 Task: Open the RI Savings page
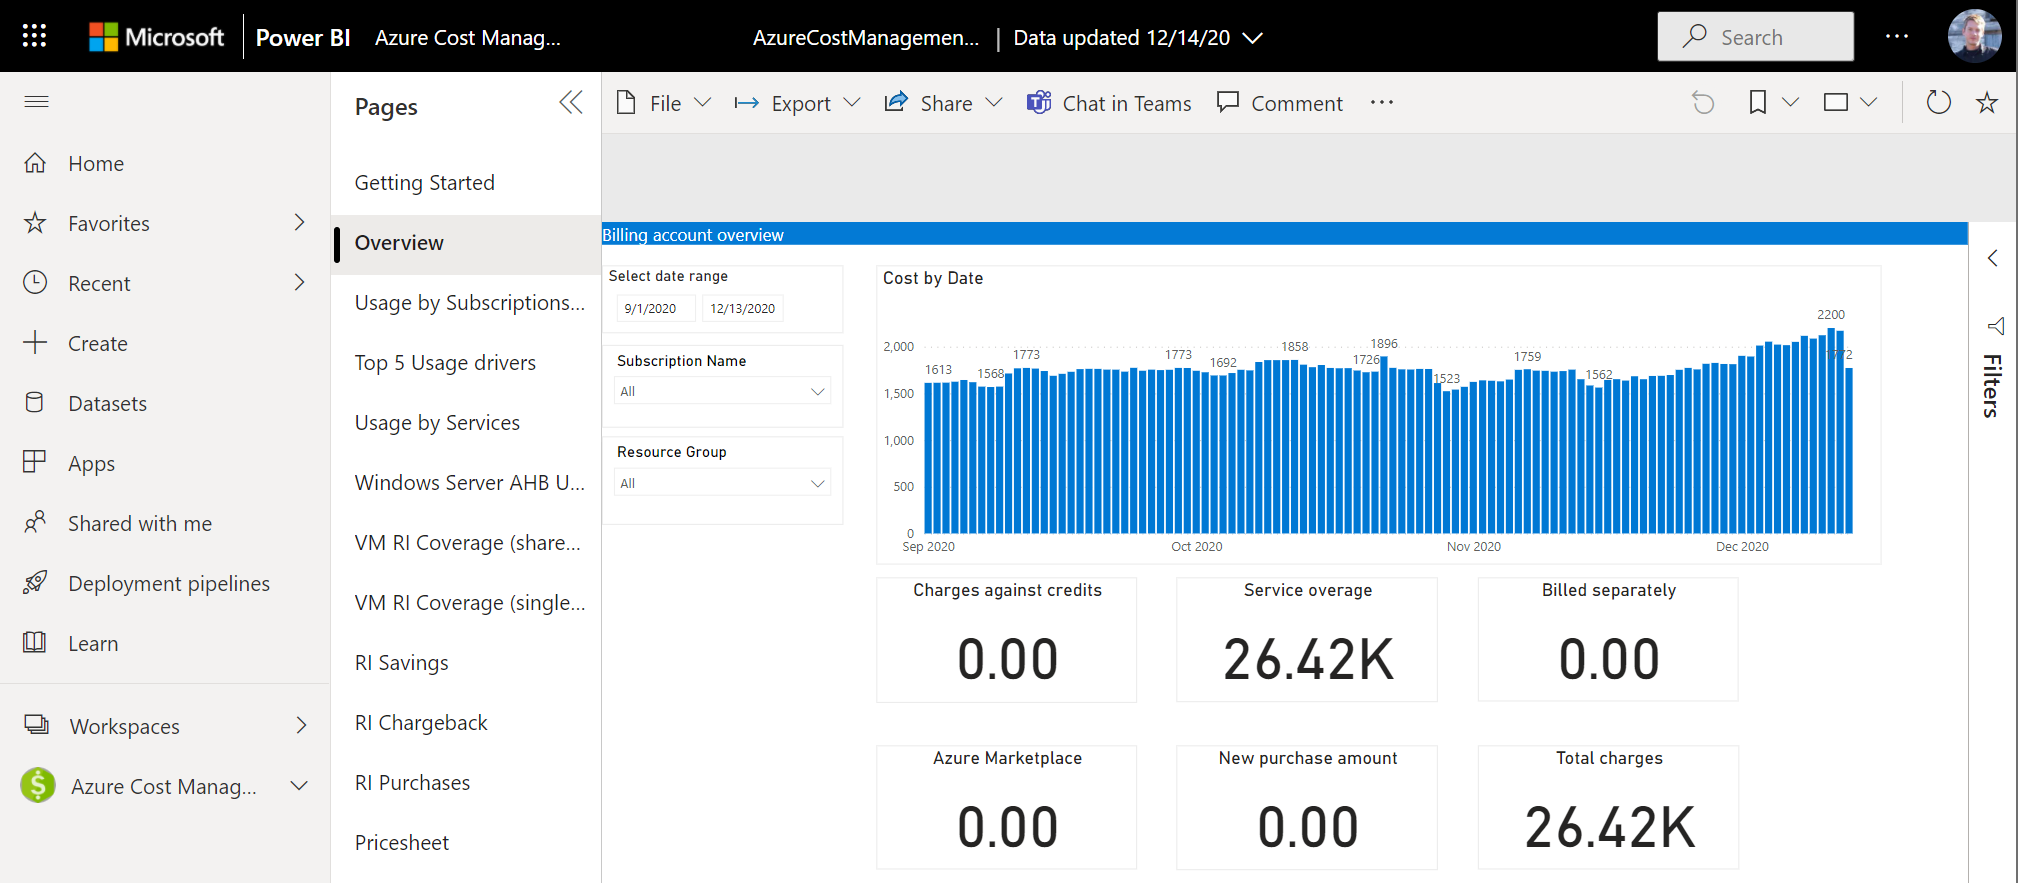[x=466, y=663]
